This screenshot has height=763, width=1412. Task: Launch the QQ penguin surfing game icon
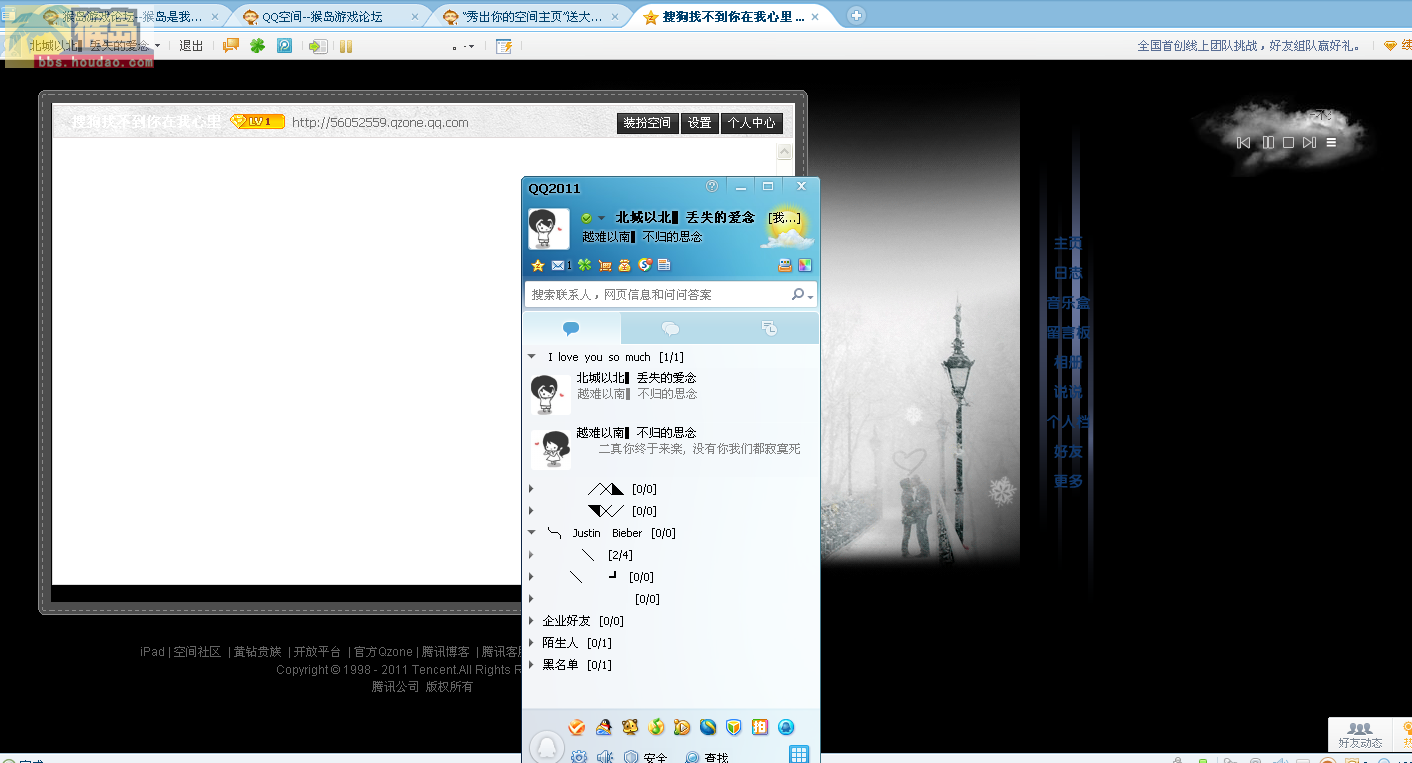[604, 727]
